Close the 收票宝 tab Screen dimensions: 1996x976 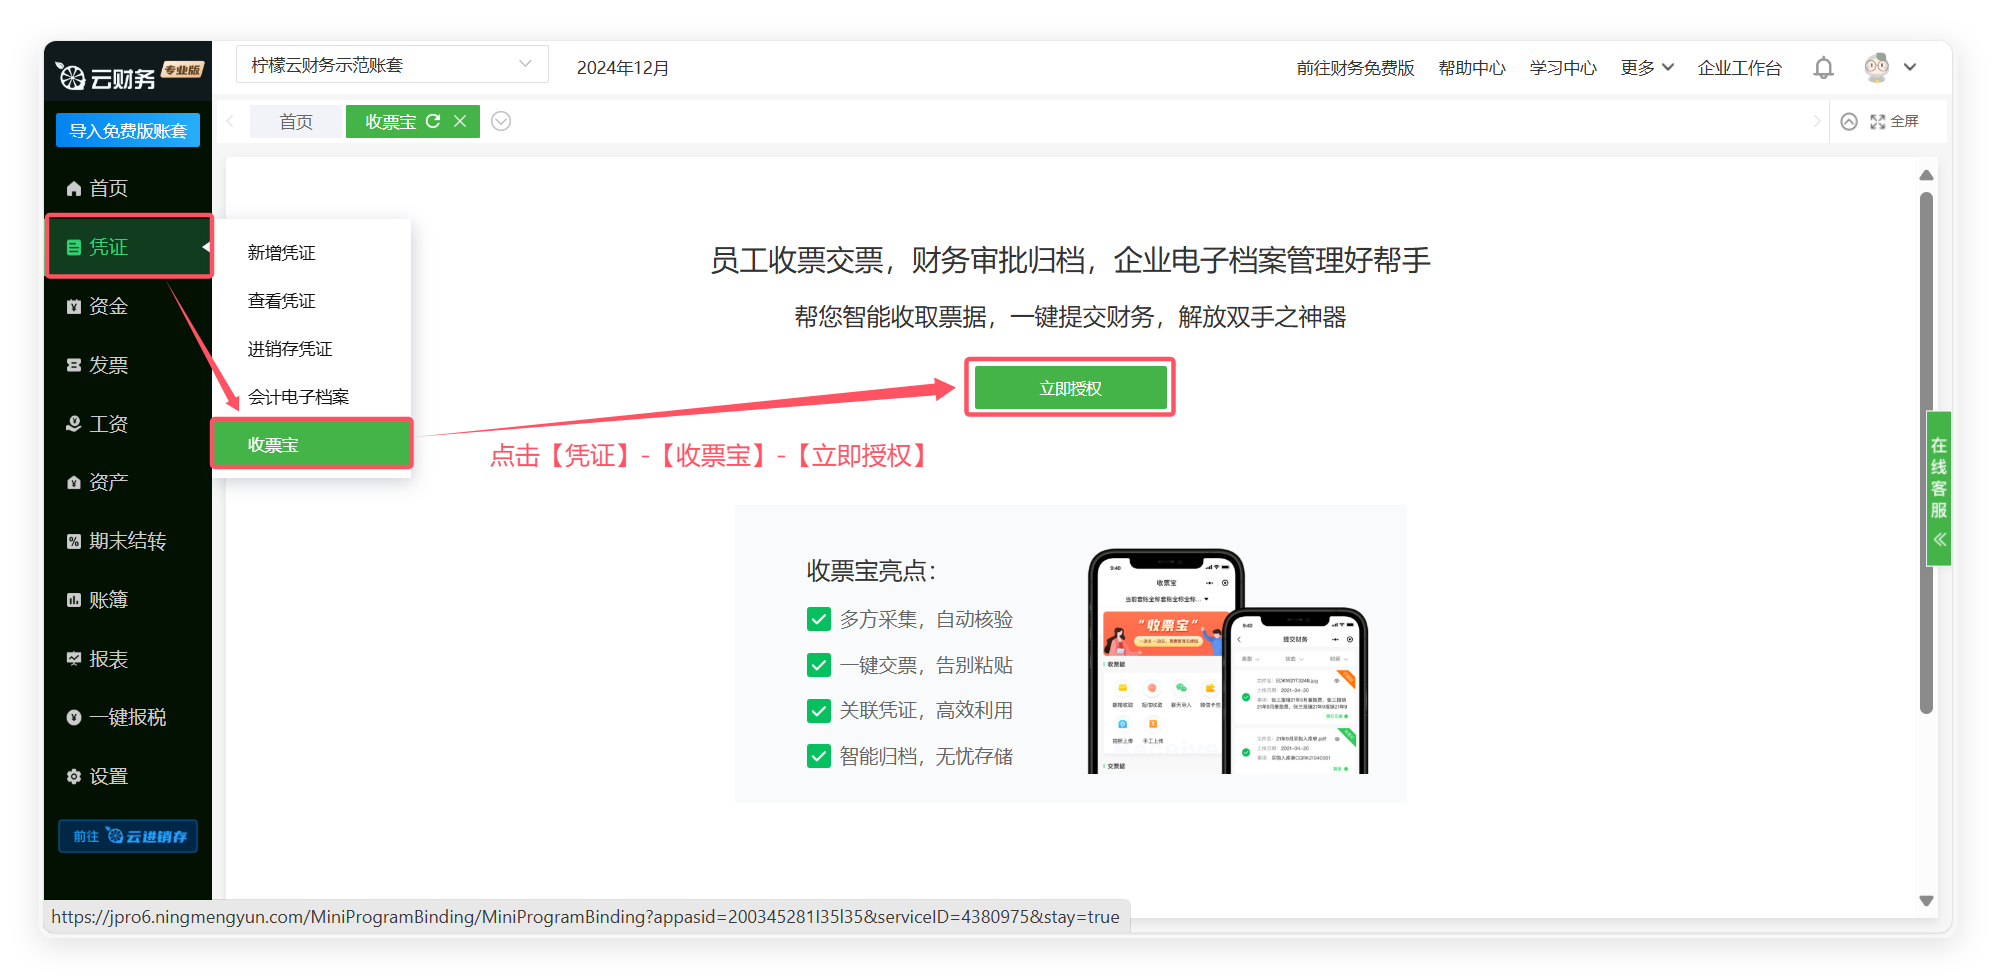[460, 121]
